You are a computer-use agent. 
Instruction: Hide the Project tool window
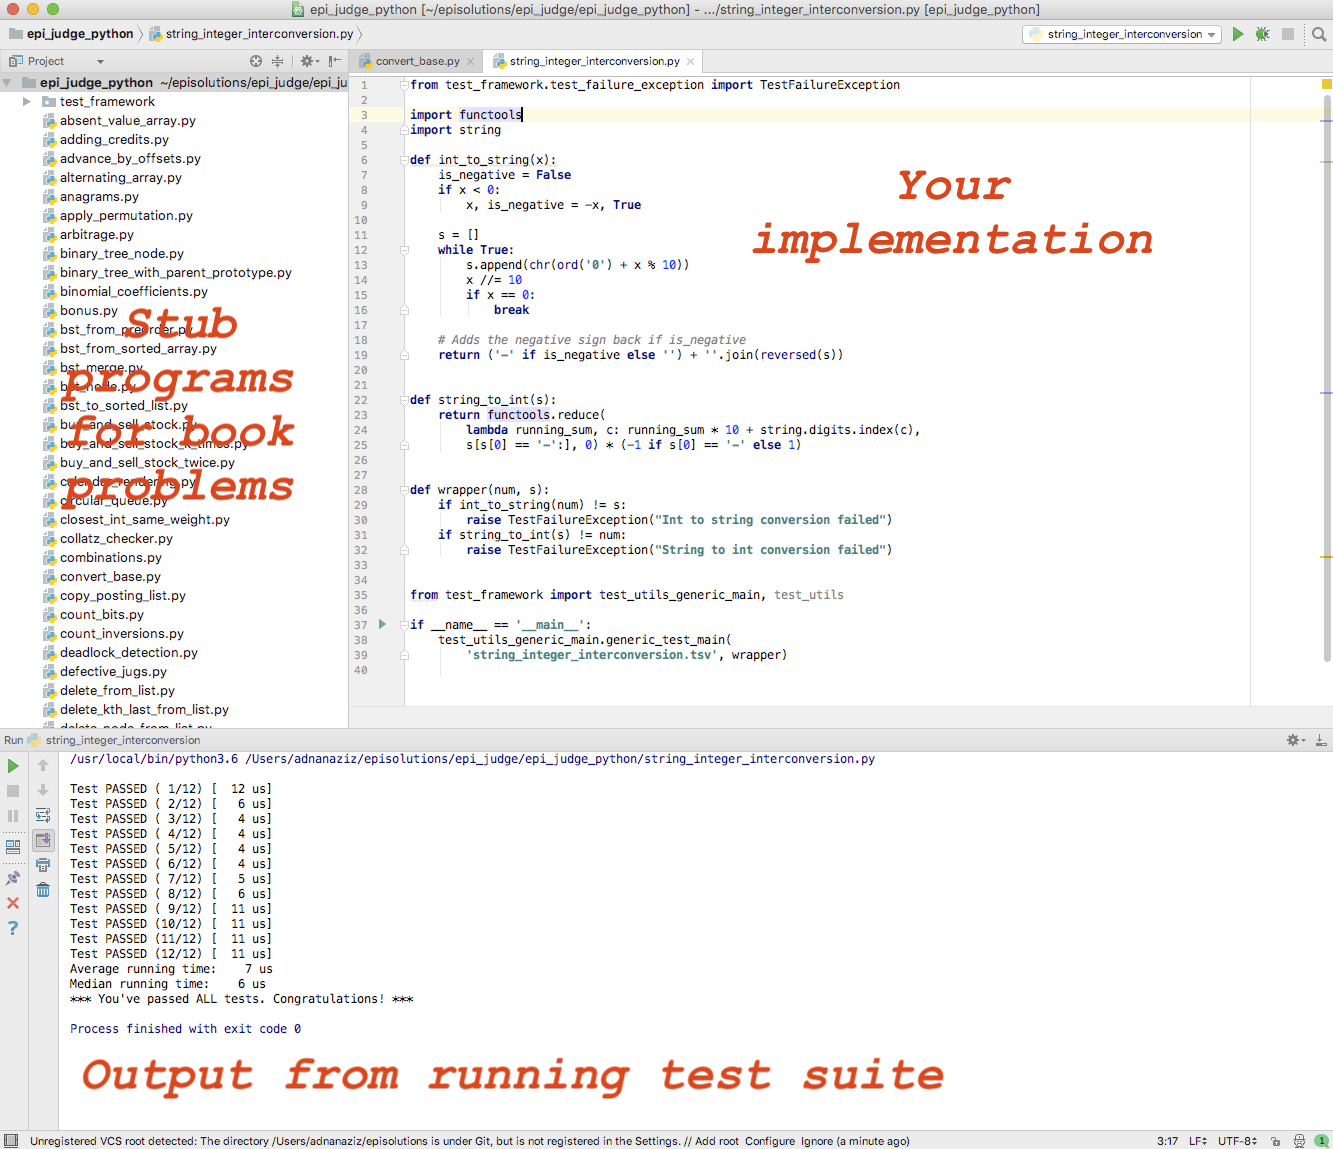pos(334,61)
